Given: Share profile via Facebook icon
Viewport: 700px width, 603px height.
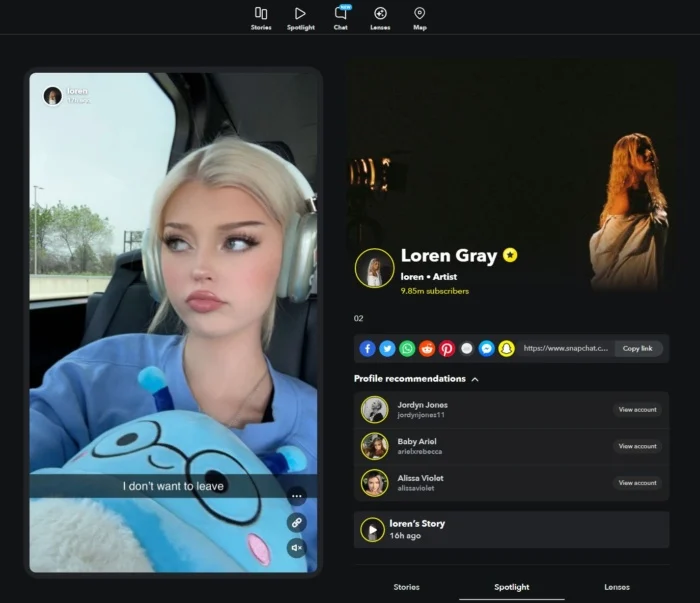Looking at the screenshot, I should [x=367, y=348].
